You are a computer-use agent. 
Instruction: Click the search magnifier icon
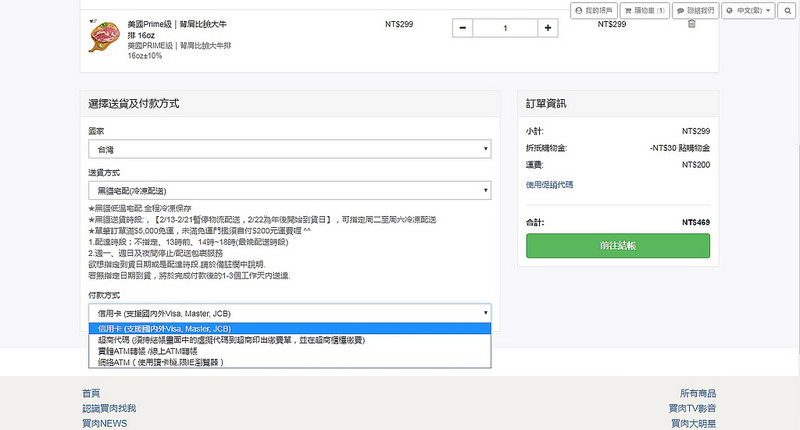click(787, 10)
